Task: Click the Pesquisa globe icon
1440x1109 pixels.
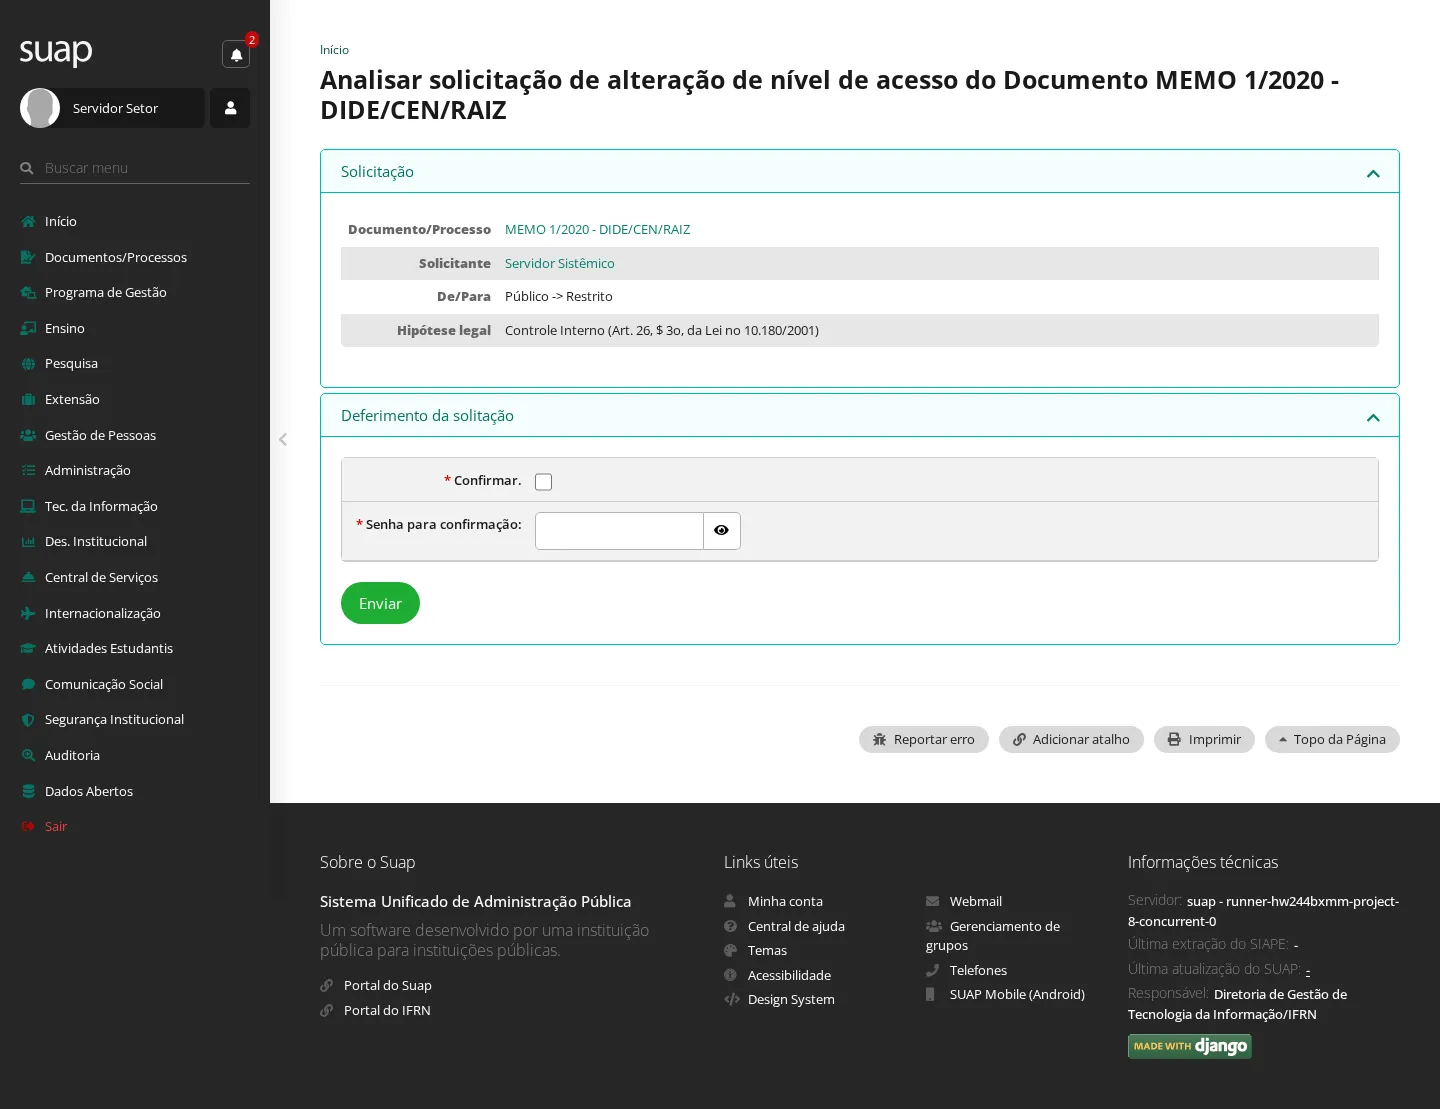Action: [x=28, y=364]
